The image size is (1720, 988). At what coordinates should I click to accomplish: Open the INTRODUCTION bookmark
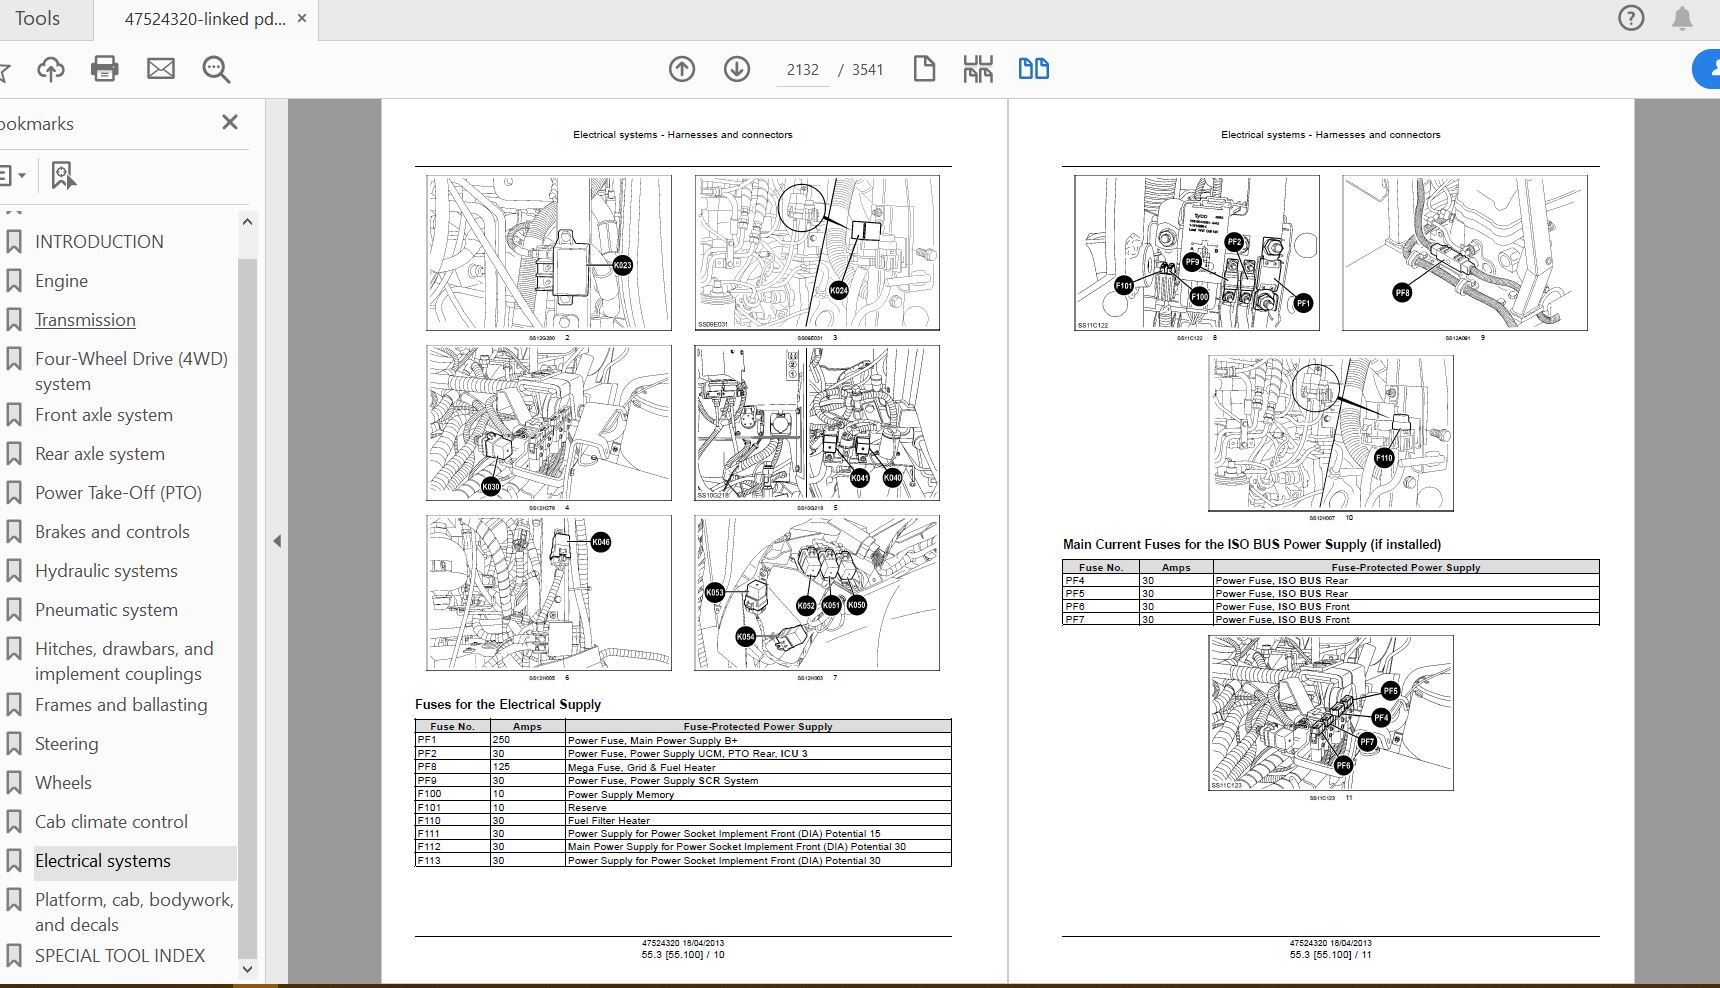(99, 241)
